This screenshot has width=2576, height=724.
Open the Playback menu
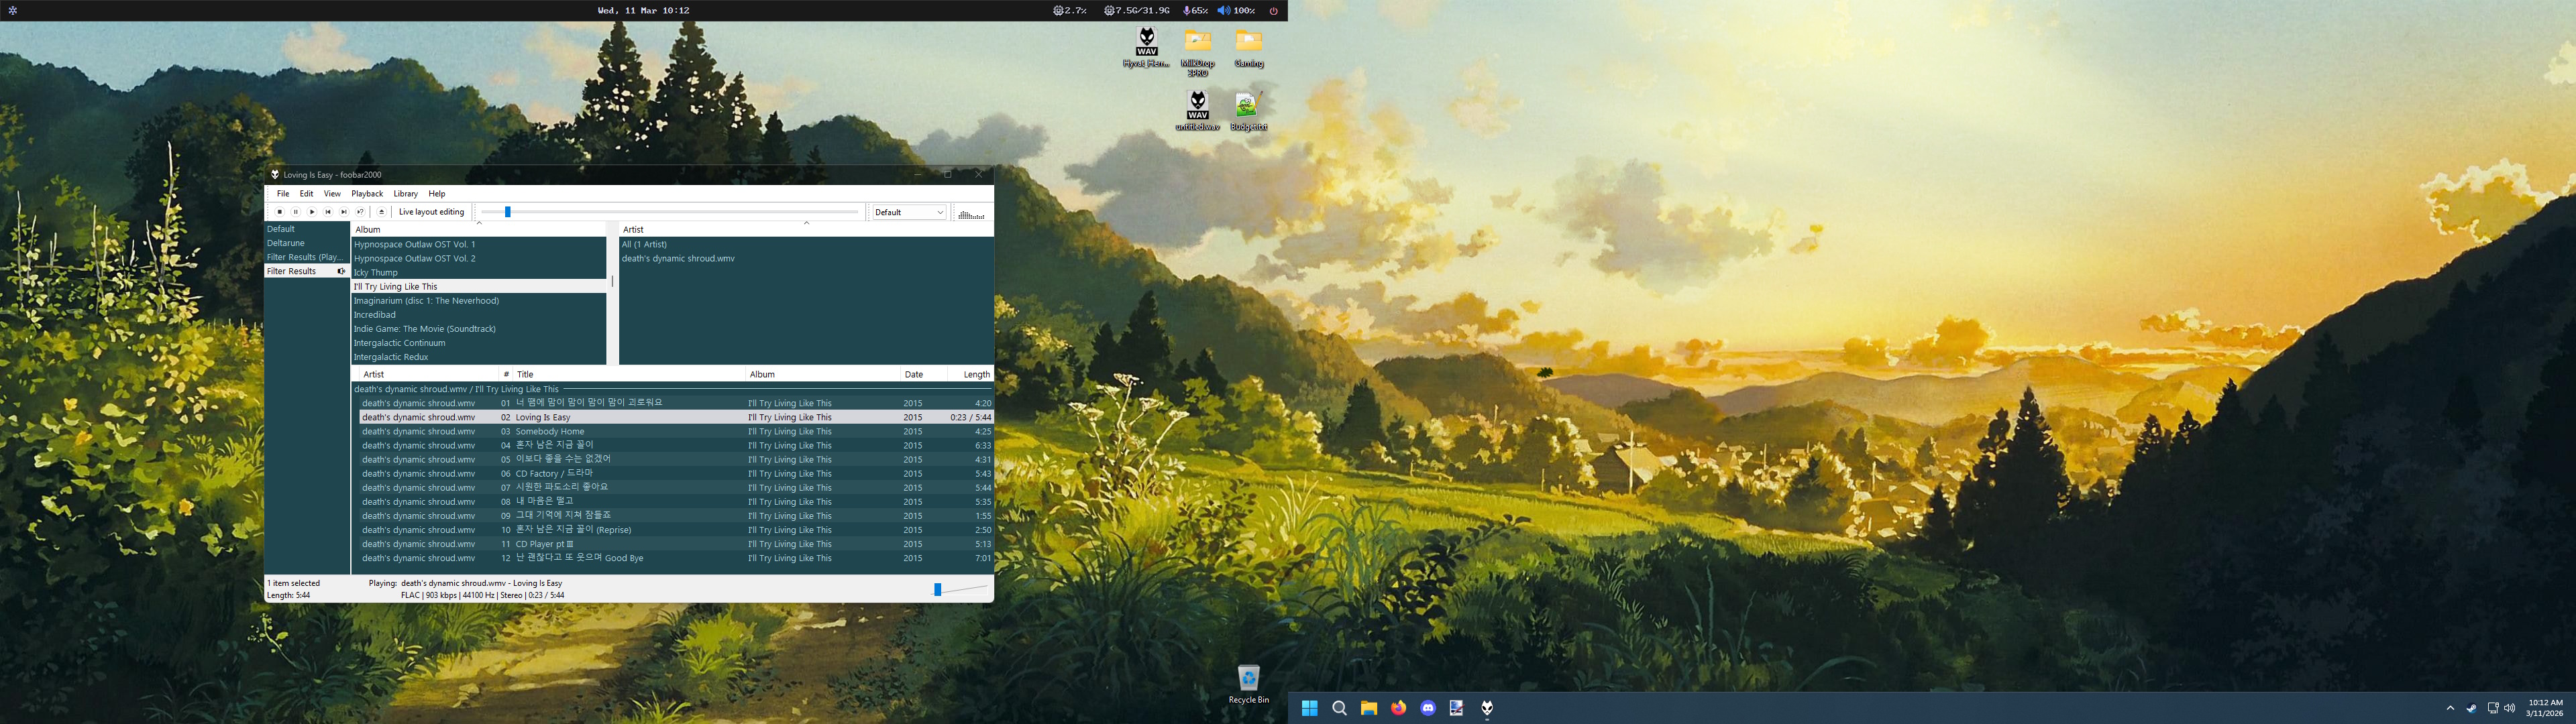pos(367,194)
